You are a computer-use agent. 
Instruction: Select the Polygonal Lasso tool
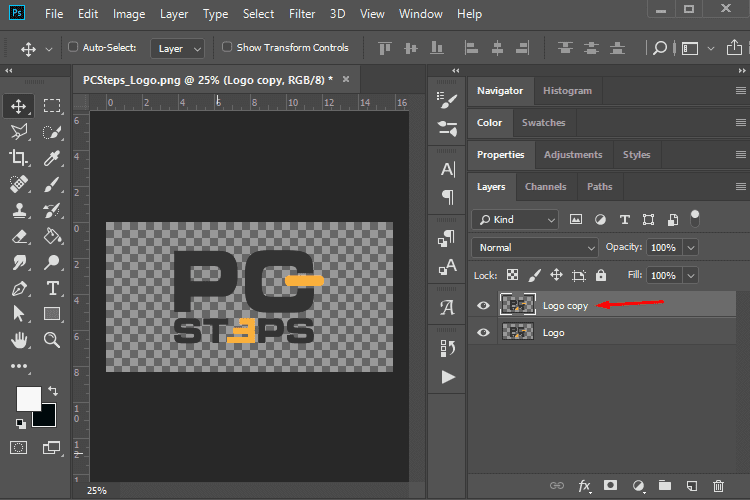click(18, 132)
